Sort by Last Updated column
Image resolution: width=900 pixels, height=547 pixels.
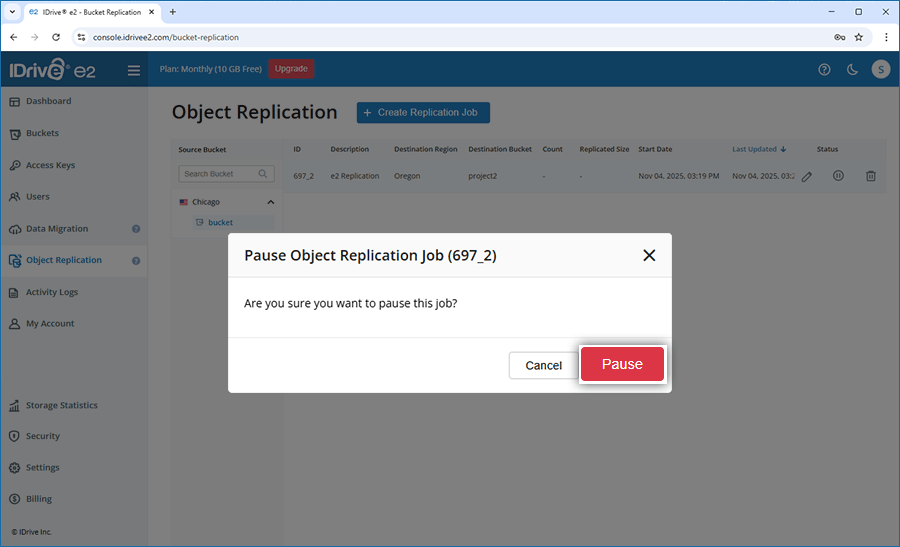(x=759, y=149)
